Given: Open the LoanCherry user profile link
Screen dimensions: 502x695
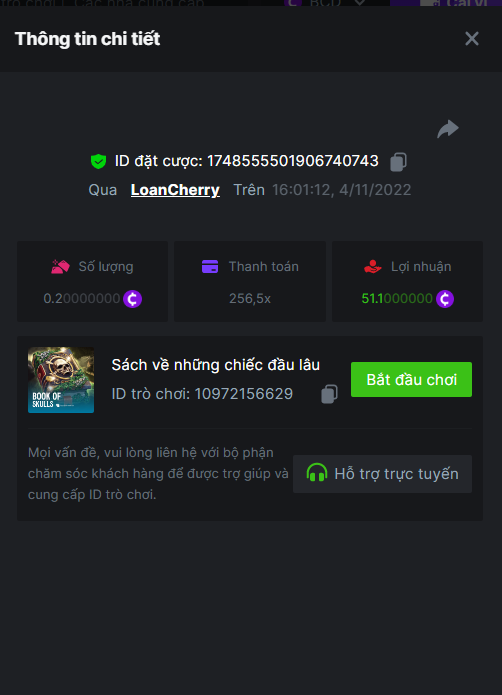Looking at the screenshot, I should point(175,190).
